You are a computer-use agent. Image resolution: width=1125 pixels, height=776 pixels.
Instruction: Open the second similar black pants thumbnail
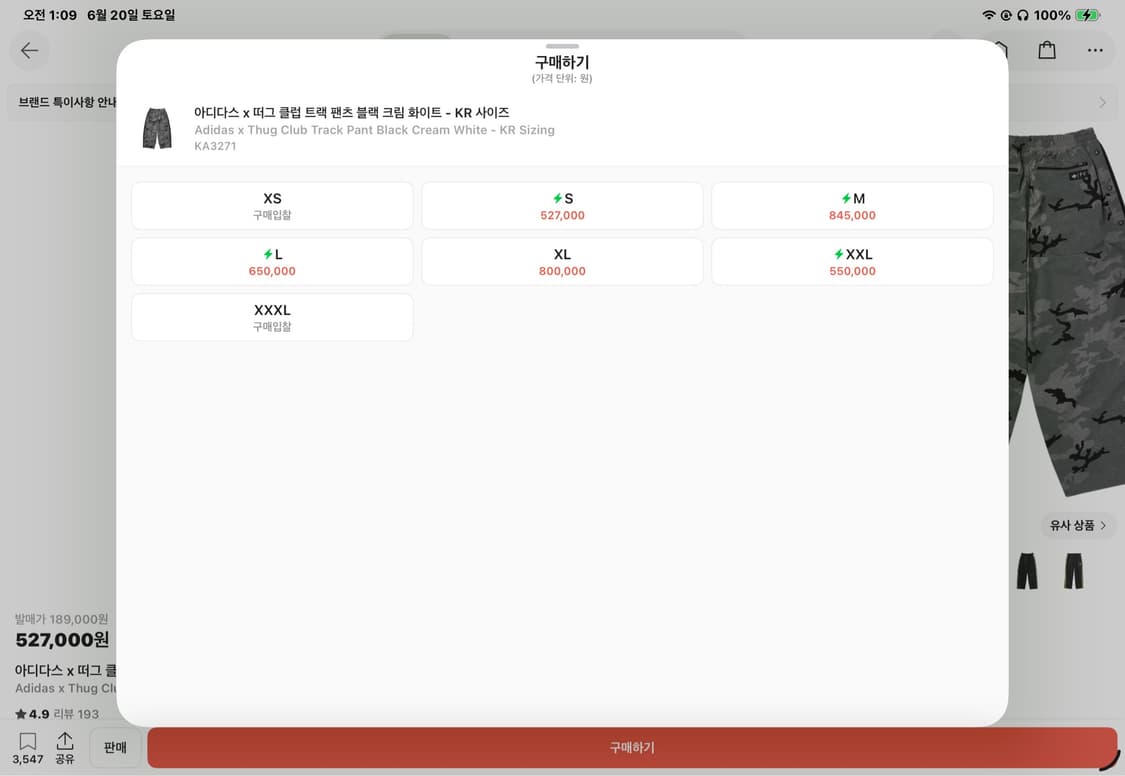point(1073,571)
